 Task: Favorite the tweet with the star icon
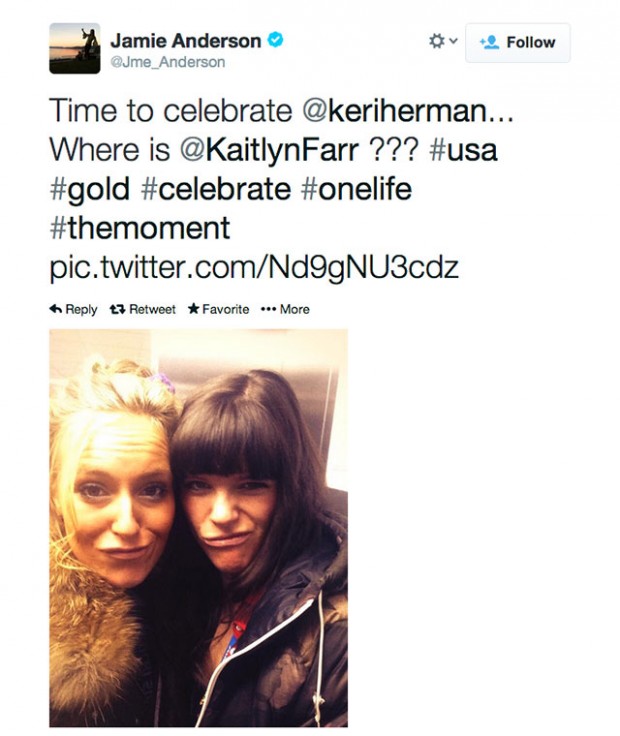(194, 309)
